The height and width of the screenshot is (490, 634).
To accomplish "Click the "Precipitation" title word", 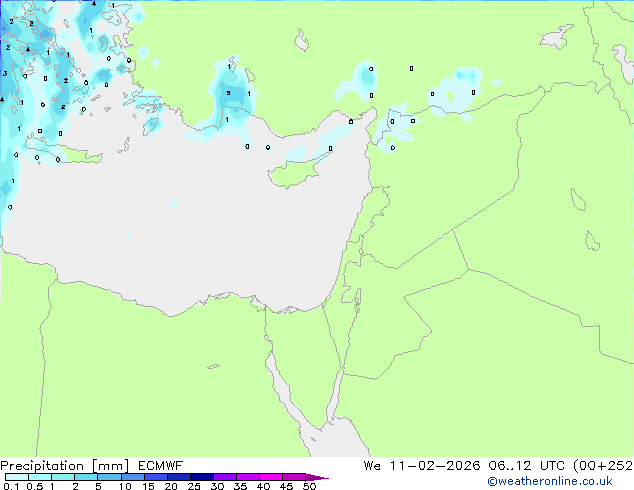I will tap(42, 466).
